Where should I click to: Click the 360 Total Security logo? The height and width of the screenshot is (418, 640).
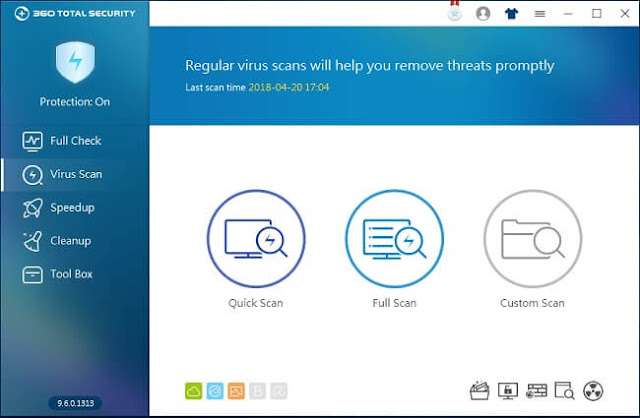click(75, 13)
